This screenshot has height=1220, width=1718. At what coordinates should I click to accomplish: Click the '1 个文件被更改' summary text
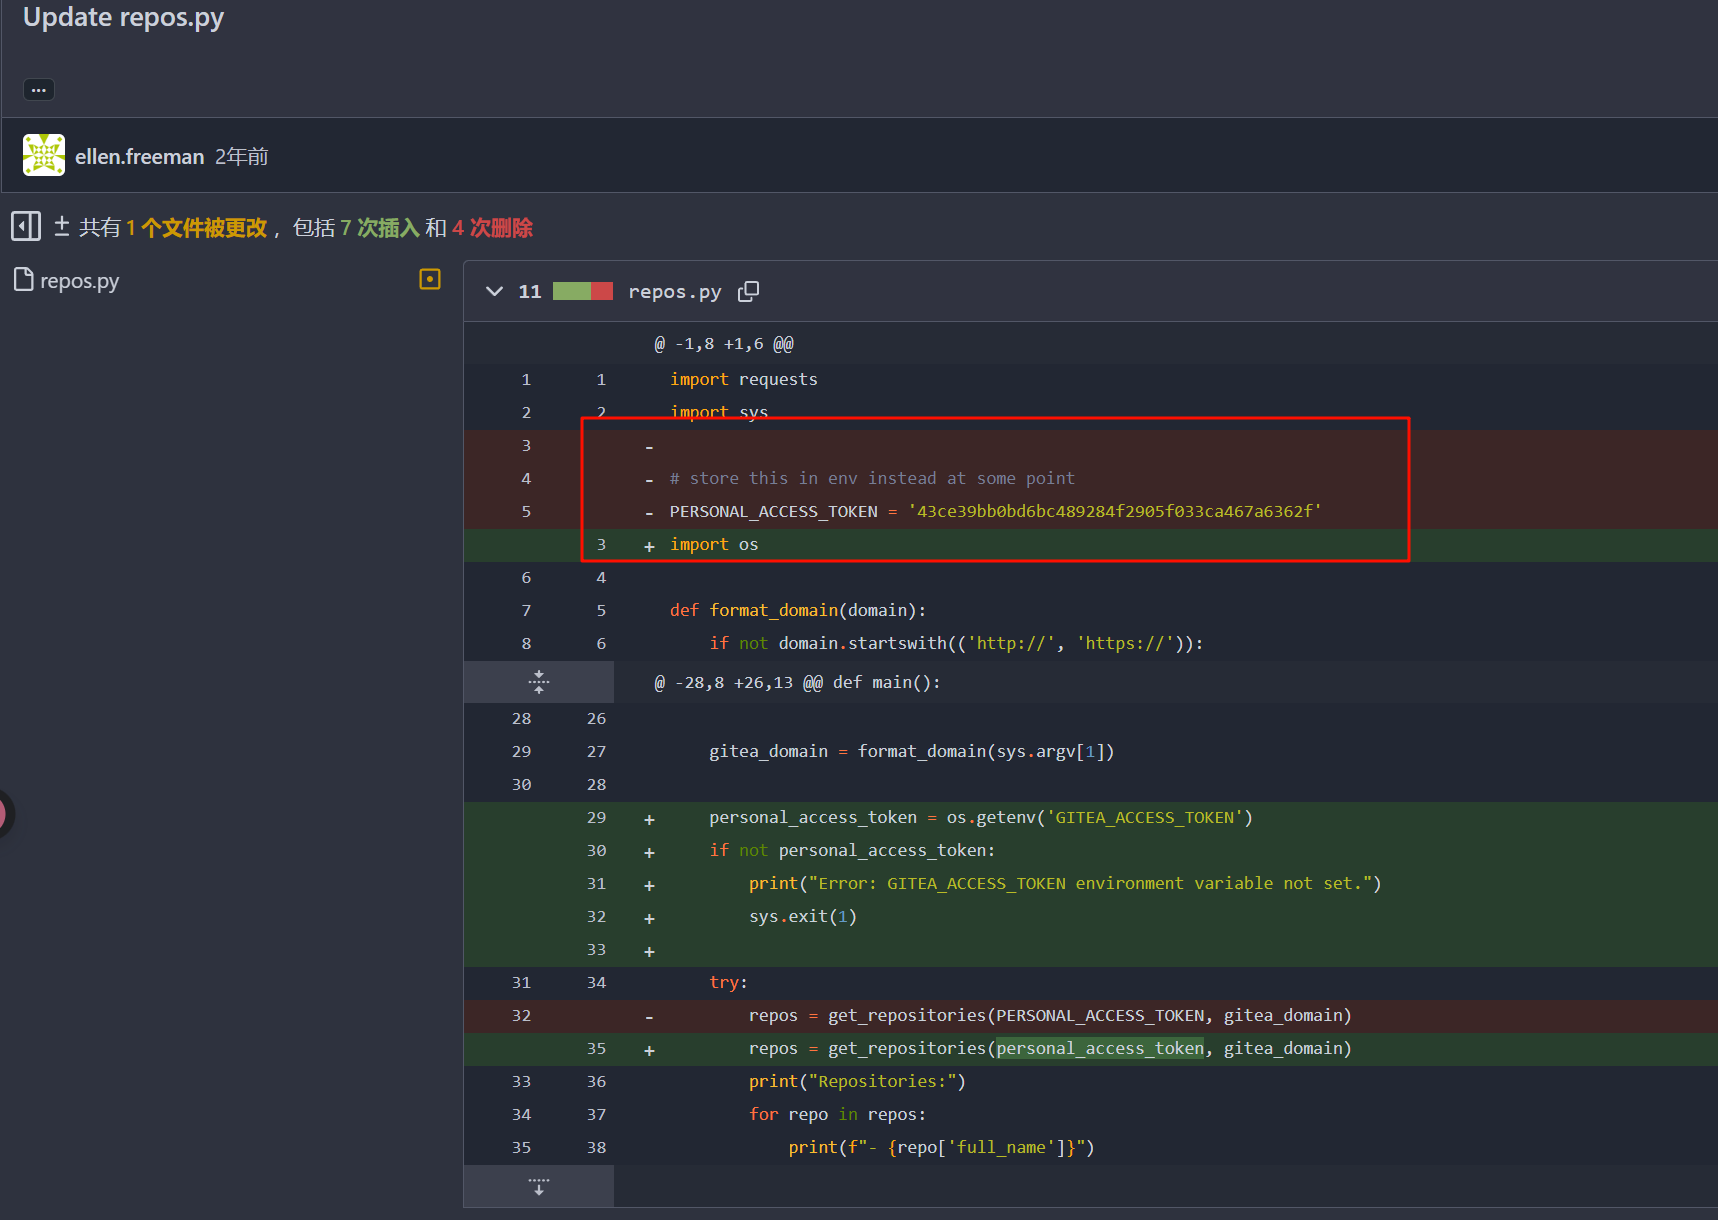tap(197, 228)
